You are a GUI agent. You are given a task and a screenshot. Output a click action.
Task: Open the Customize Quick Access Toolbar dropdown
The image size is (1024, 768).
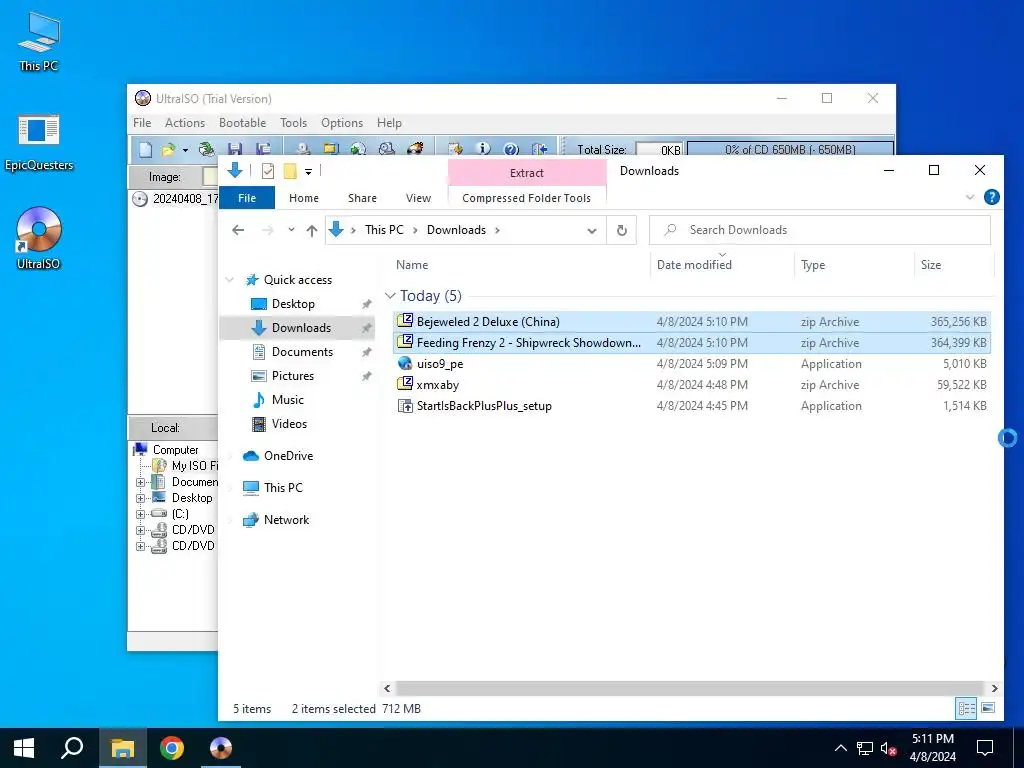308,172
